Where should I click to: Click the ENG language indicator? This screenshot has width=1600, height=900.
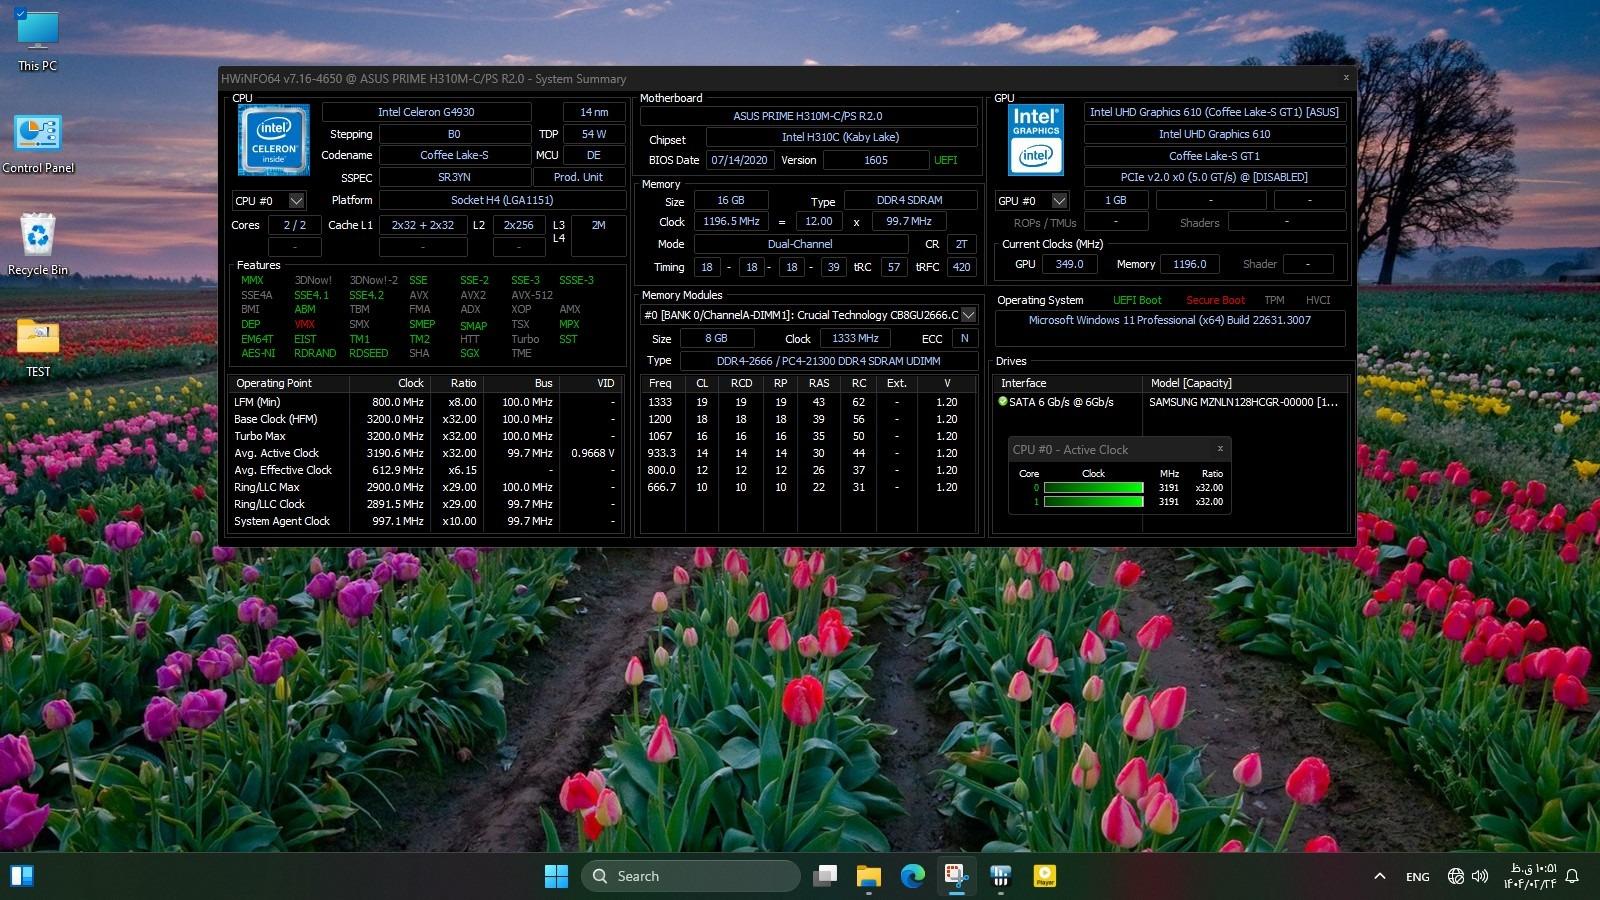click(1417, 877)
